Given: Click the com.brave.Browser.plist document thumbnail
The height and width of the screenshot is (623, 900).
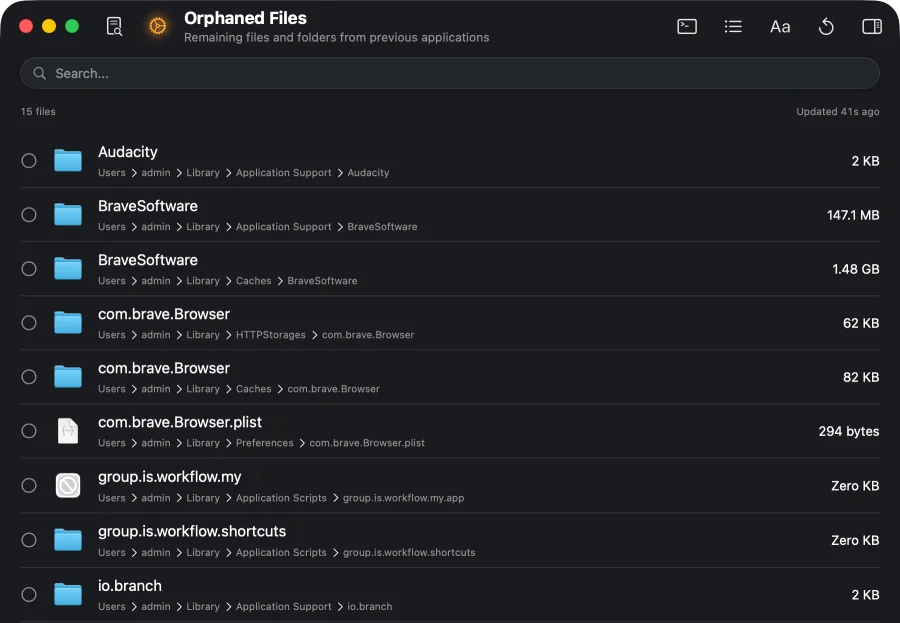Looking at the screenshot, I should 68,431.
